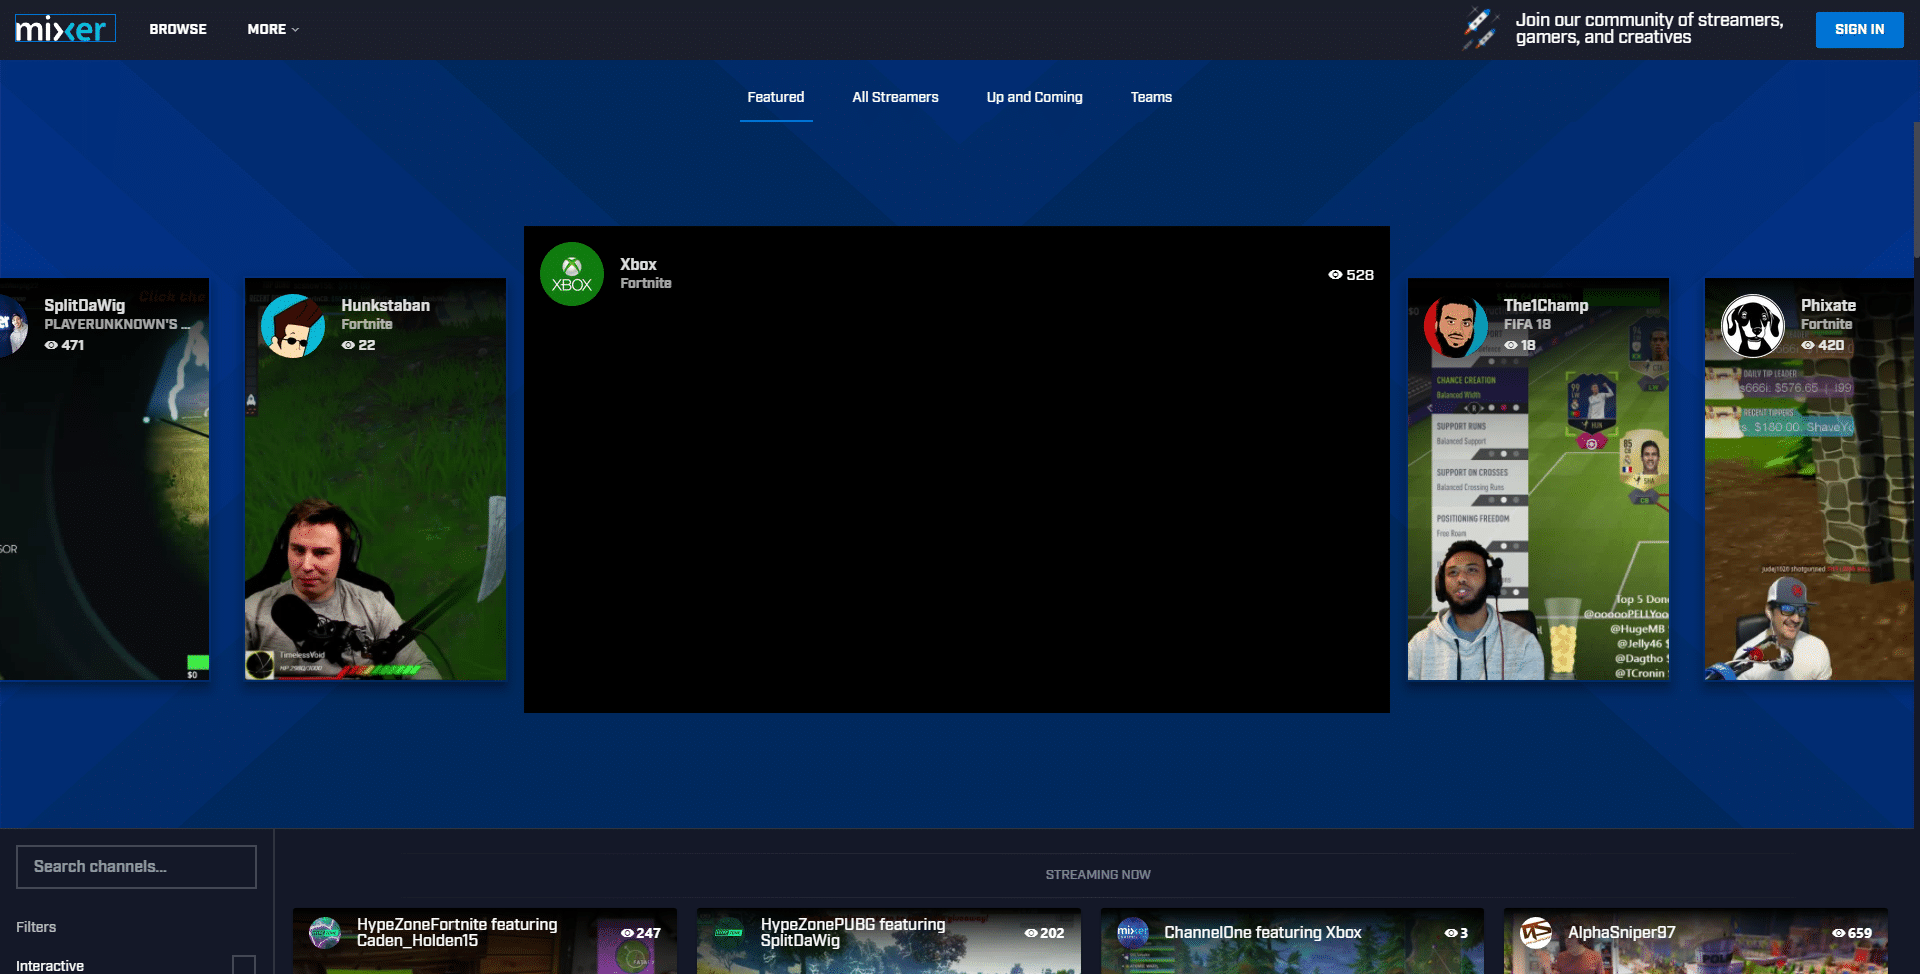Click the page's vertical scrollbar

click(1915, 190)
